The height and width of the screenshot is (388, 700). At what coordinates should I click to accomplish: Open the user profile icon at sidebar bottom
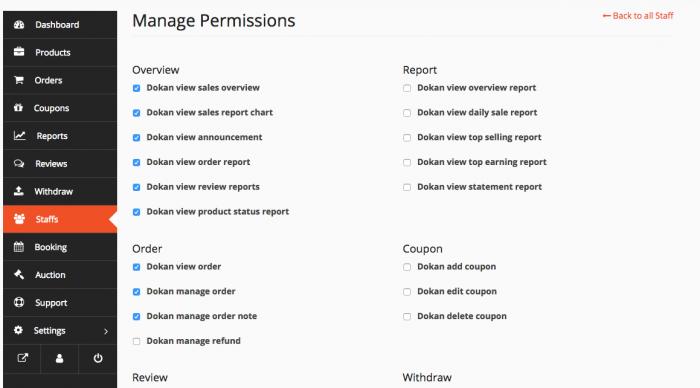[x=59, y=358]
